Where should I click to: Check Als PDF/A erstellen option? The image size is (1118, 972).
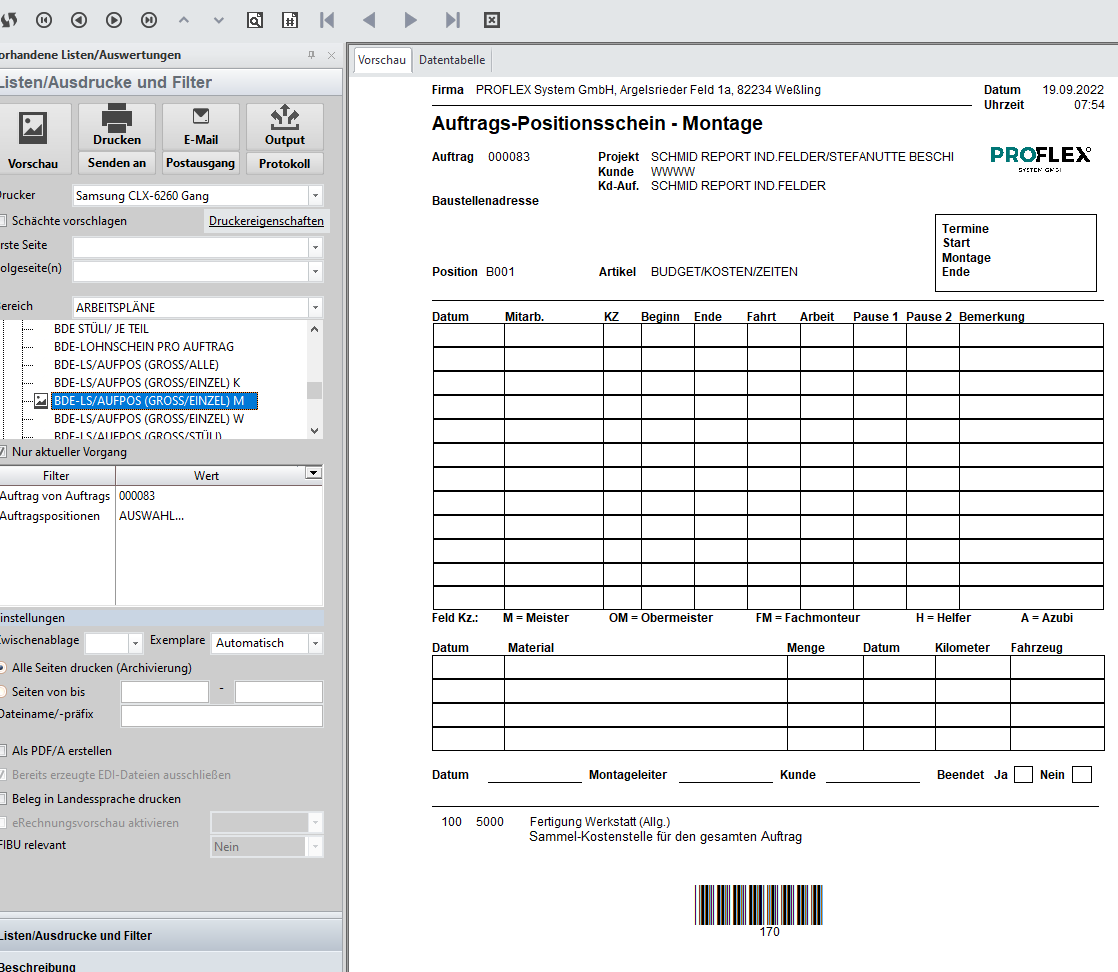(3, 750)
